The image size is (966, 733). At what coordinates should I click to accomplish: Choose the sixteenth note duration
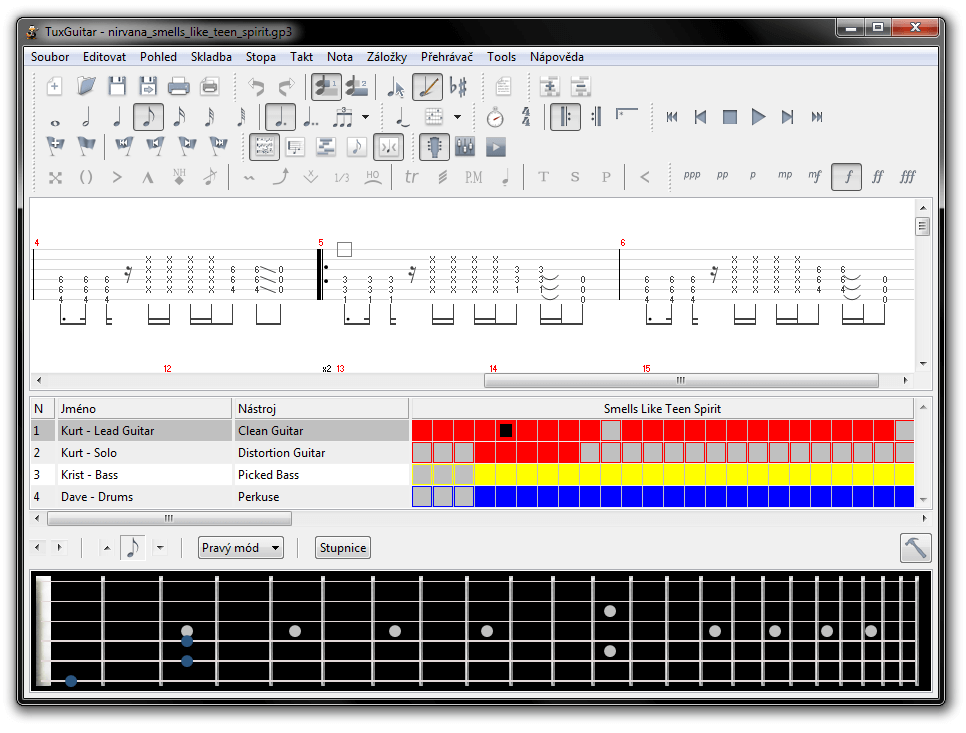(x=179, y=117)
